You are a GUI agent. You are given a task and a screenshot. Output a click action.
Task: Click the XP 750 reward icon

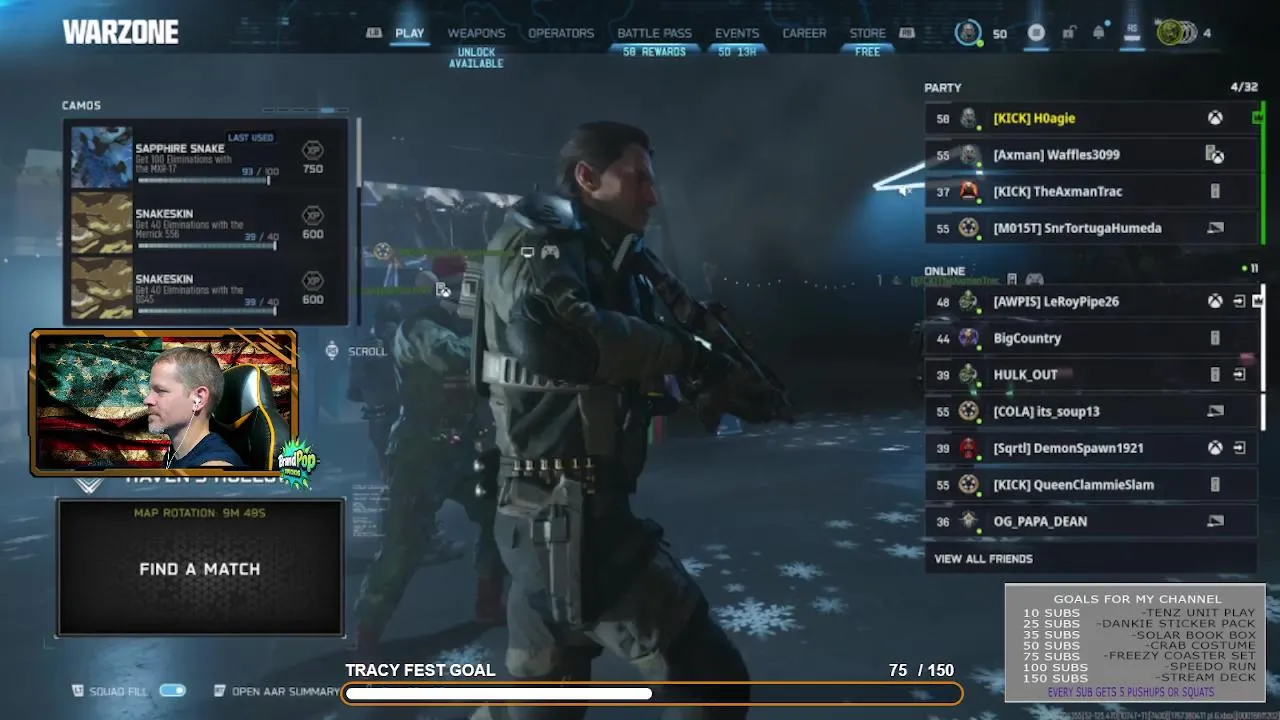click(313, 150)
